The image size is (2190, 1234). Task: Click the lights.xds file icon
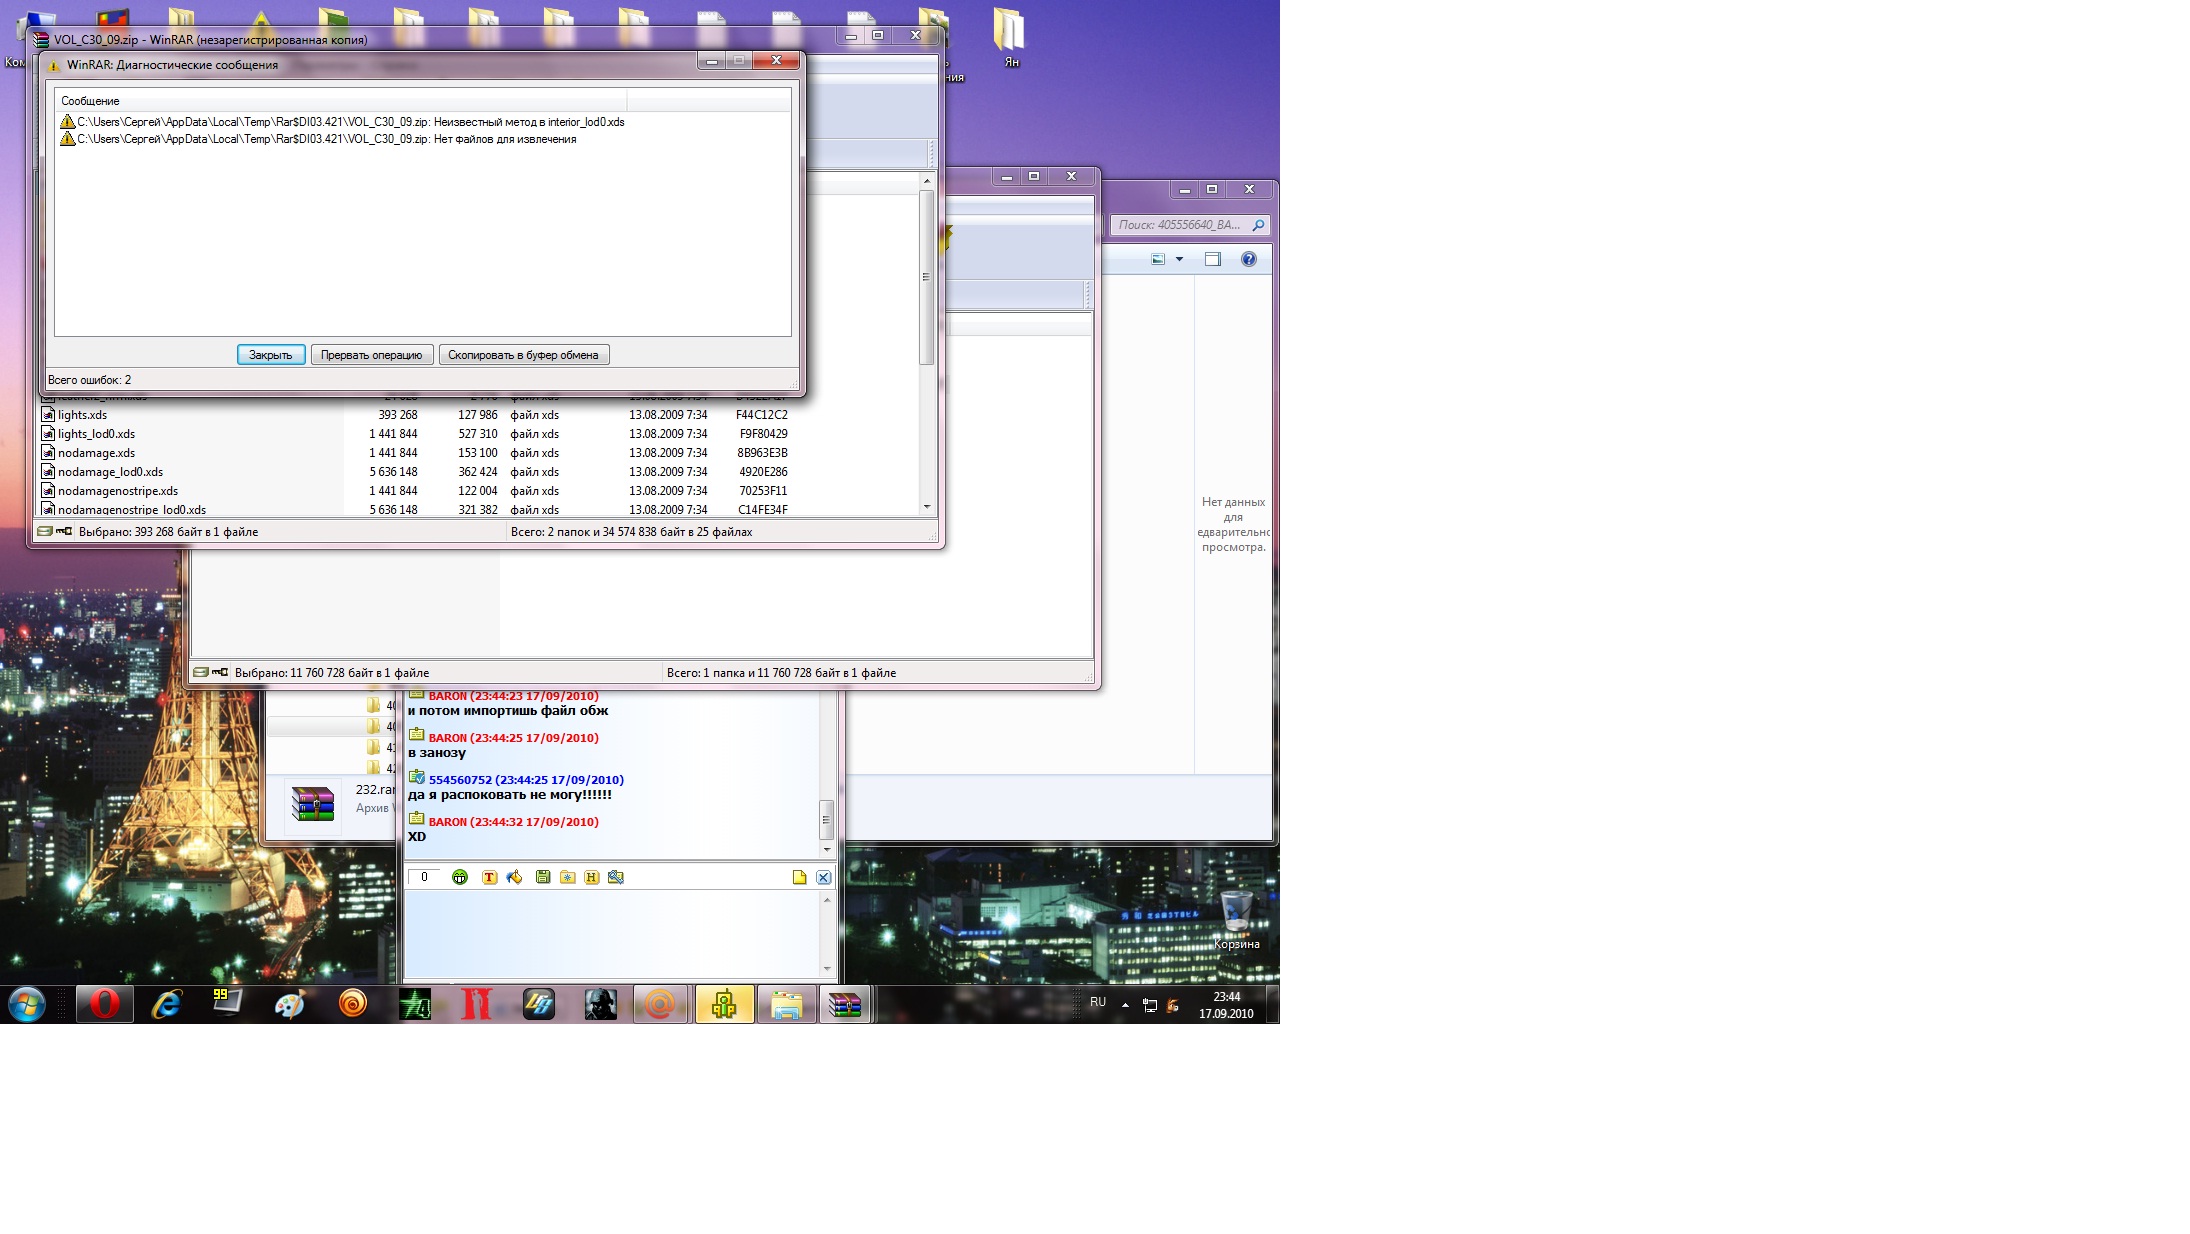[48, 415]
